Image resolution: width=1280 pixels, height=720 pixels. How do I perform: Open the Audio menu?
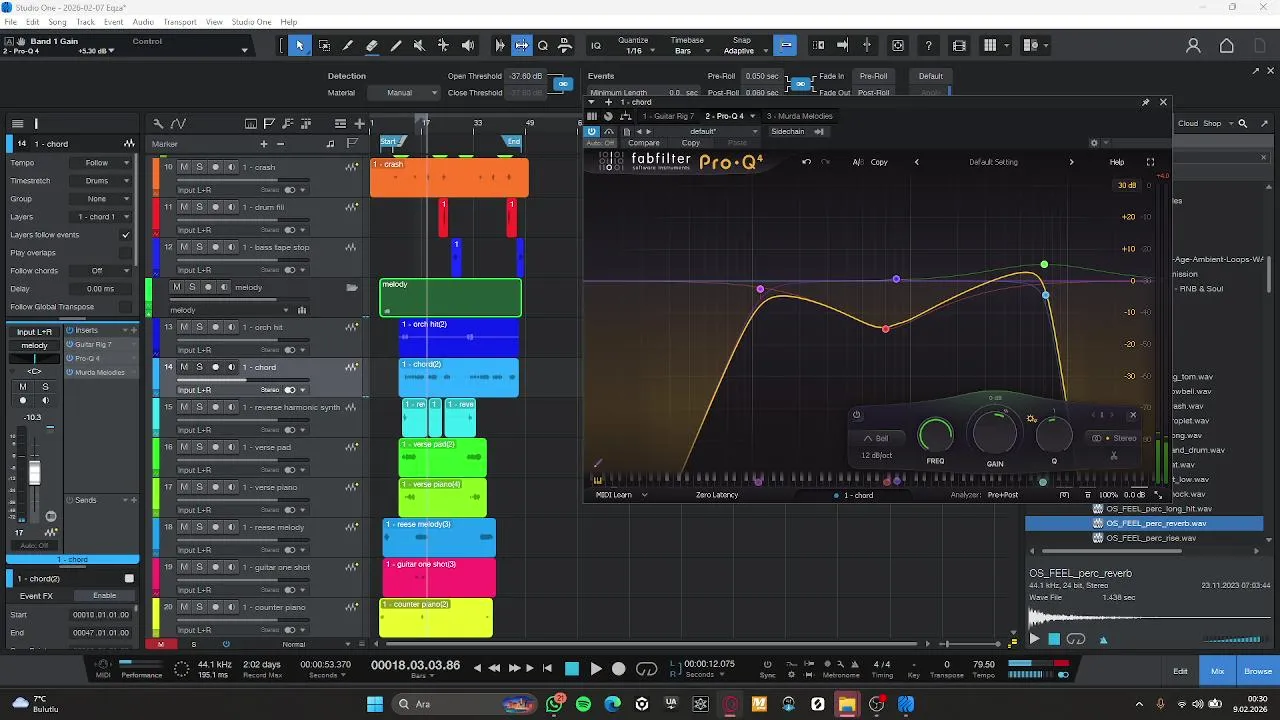[x=143, y=22]
